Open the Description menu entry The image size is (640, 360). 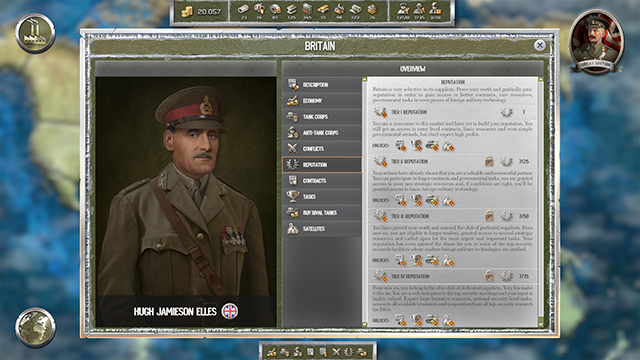tap(322, 84)
